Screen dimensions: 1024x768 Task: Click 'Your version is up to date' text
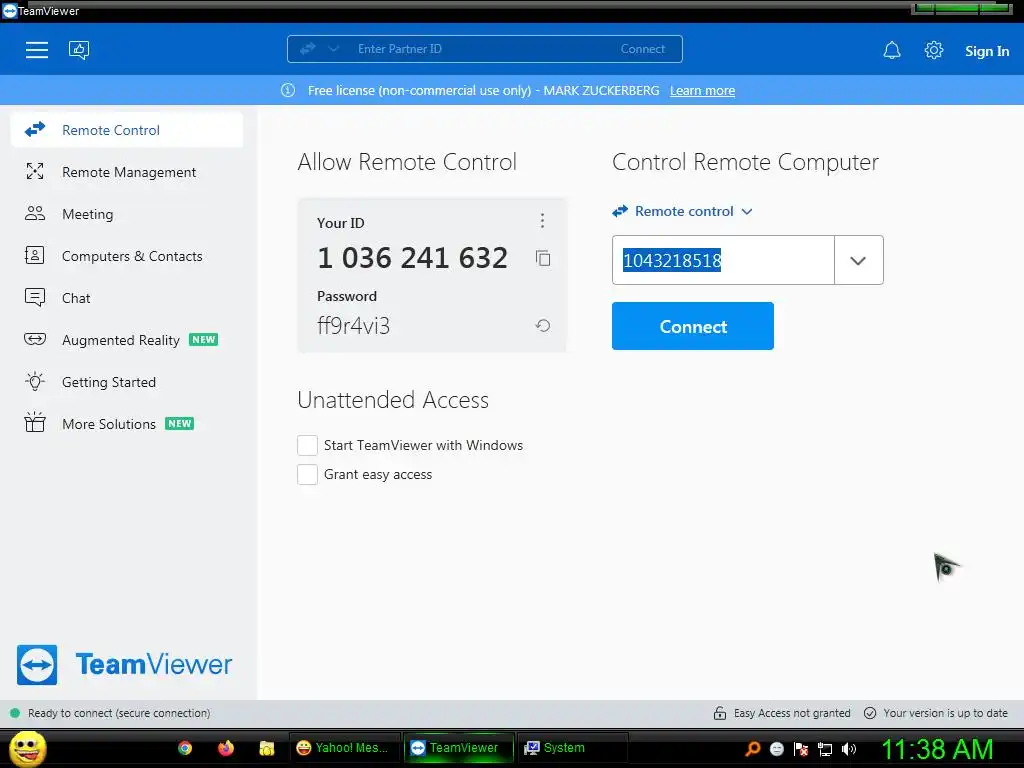(x=946, y=713)
